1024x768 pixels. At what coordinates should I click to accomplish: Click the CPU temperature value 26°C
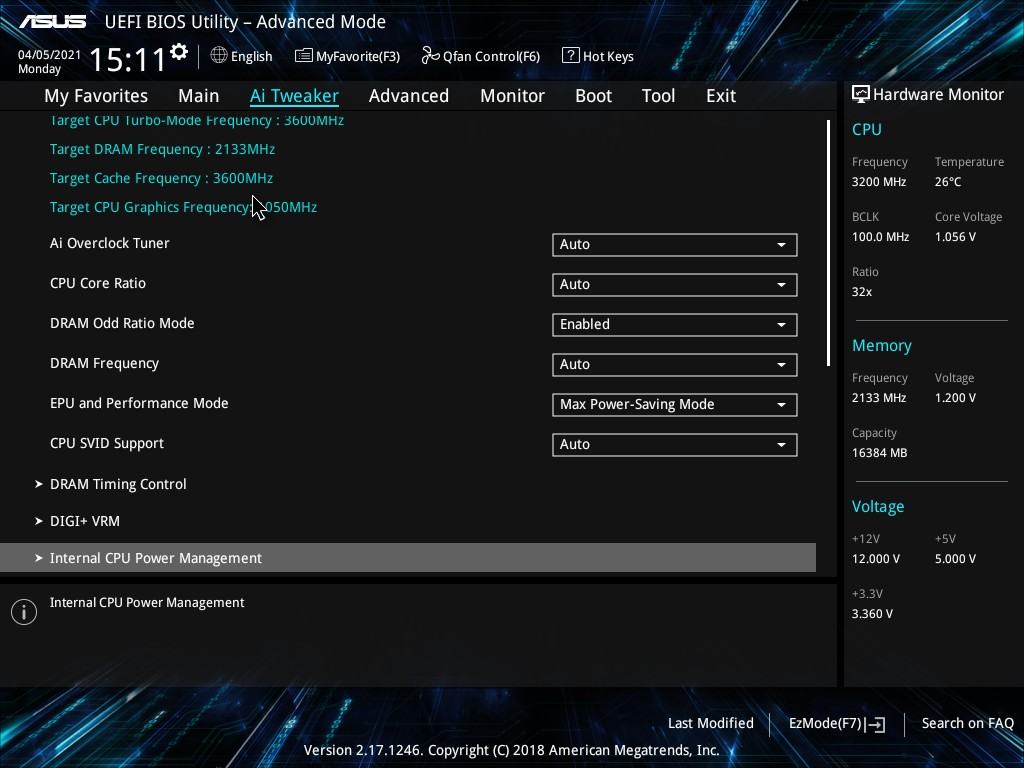[x=948, y=182]
